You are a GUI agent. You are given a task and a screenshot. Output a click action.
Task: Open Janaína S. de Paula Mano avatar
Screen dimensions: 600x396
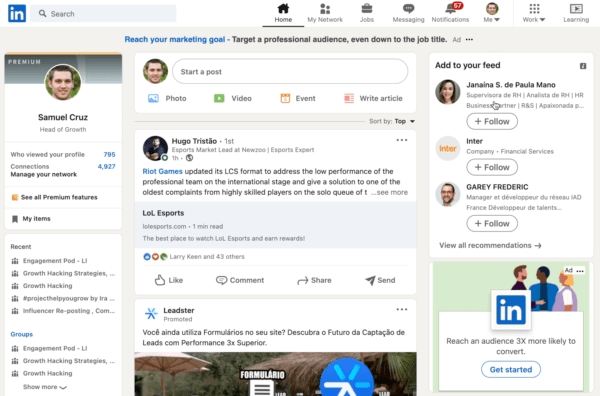(448, 92)
